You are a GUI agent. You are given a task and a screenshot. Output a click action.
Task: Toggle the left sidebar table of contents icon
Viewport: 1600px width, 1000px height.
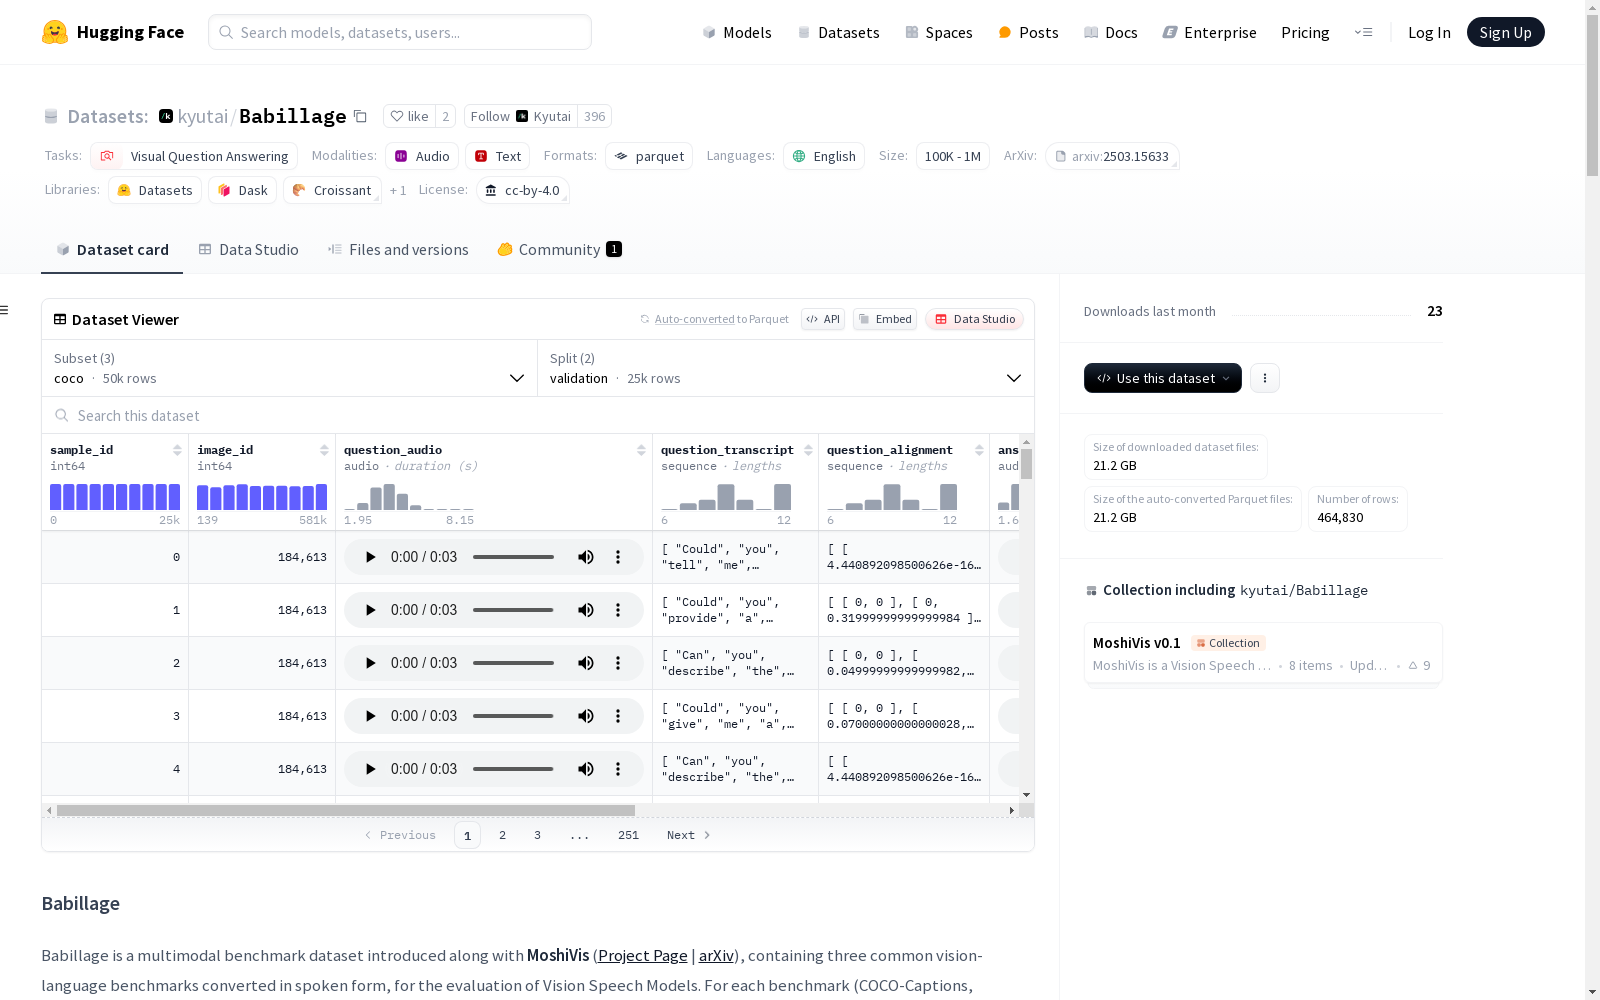(5, 310)
